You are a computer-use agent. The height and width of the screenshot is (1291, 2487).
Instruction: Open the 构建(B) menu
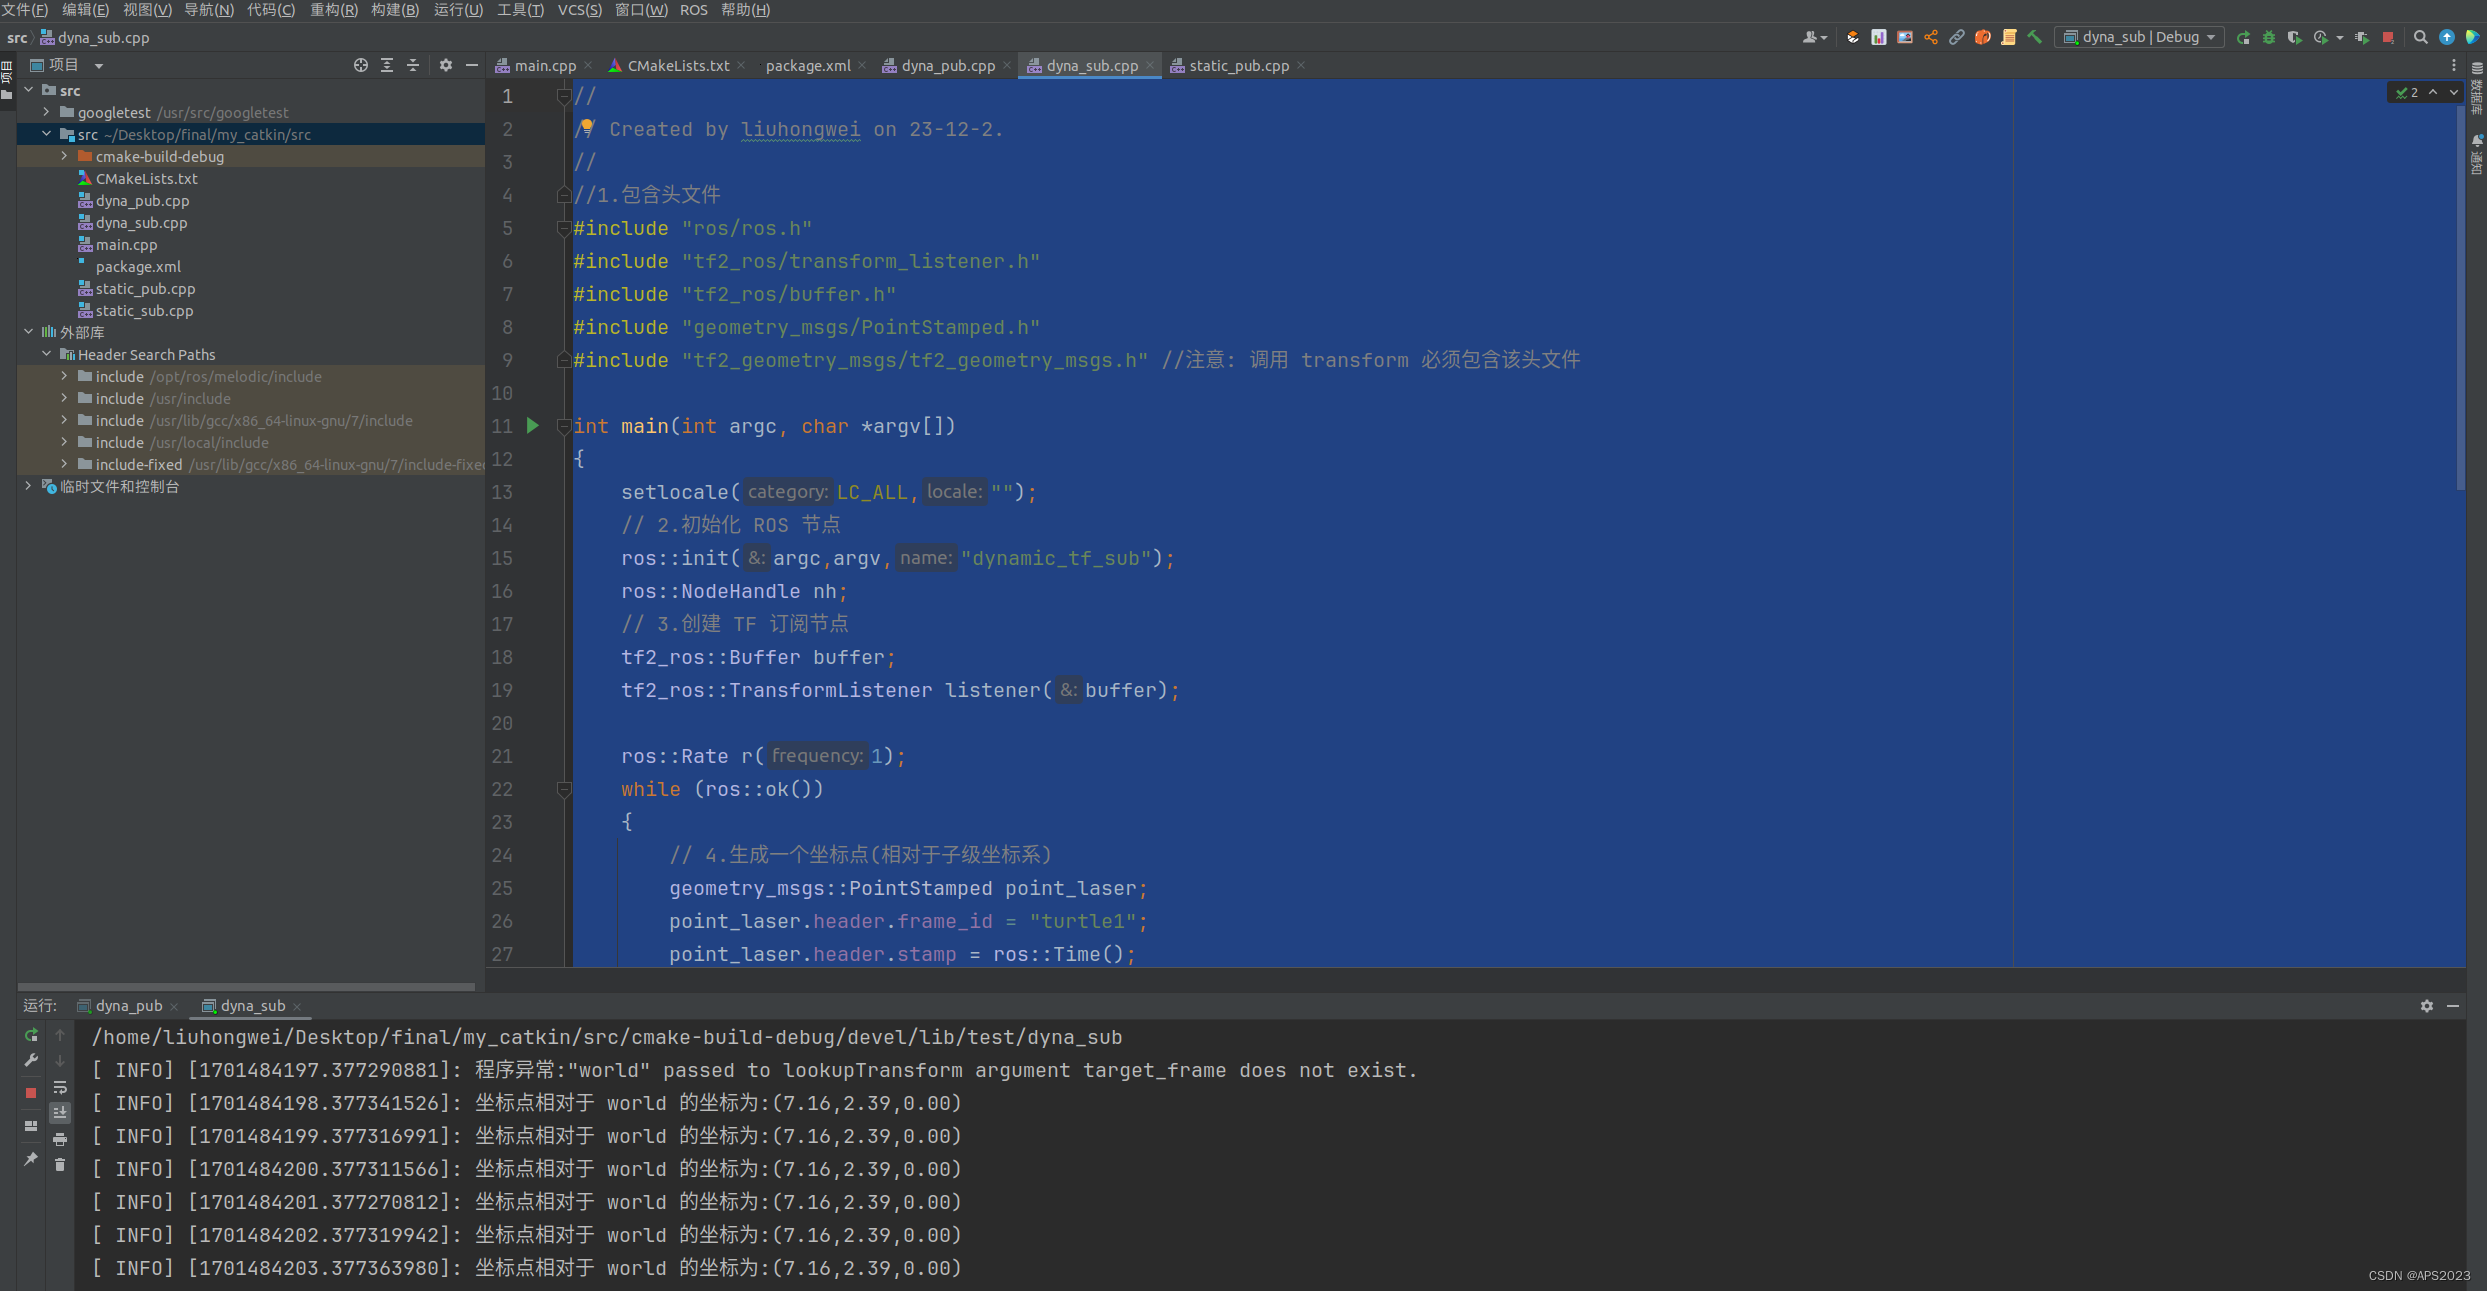tap(394, 10)
